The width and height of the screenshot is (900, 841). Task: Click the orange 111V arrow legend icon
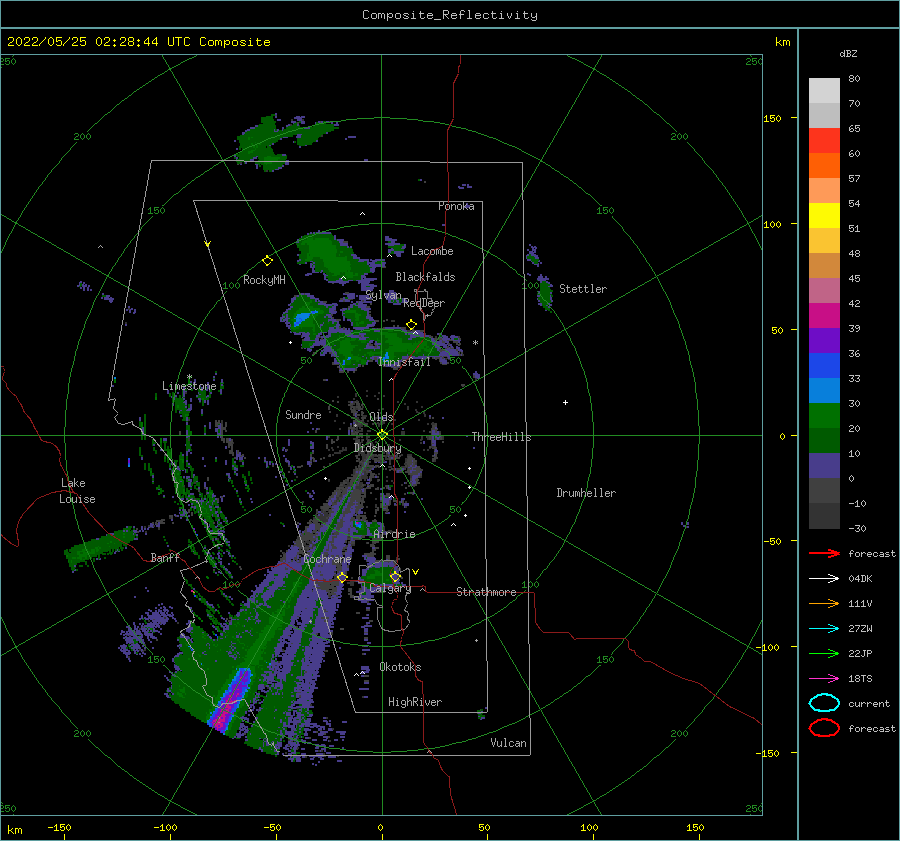click(x=824, y=603)
